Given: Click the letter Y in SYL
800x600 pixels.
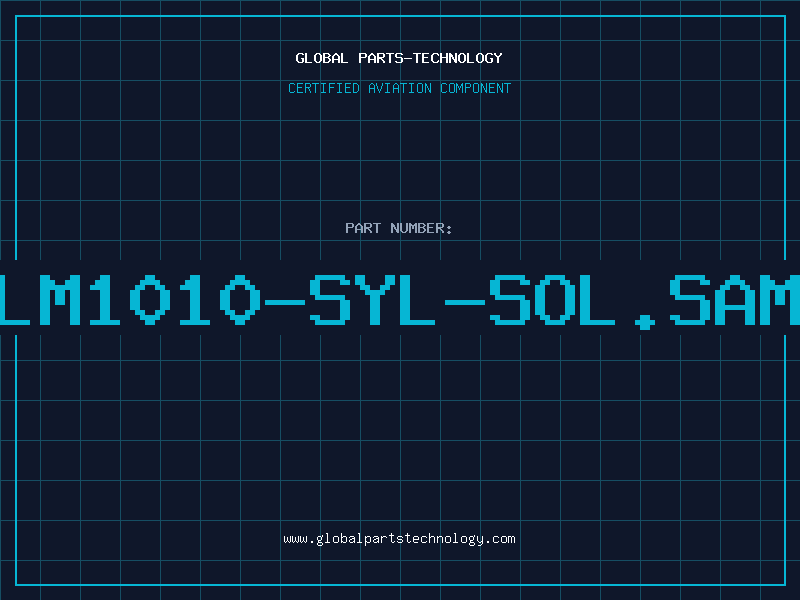Looking at the screenshot, I should tap(372, 300).
